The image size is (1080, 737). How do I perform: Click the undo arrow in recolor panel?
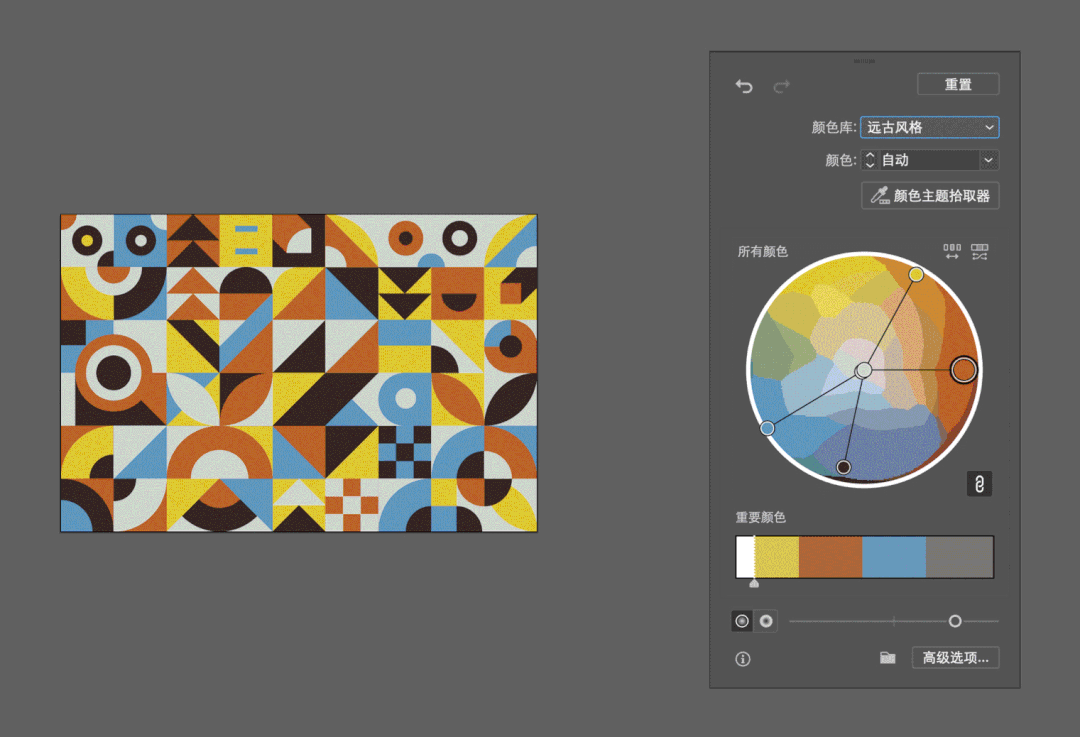click(x=744, y=86)
